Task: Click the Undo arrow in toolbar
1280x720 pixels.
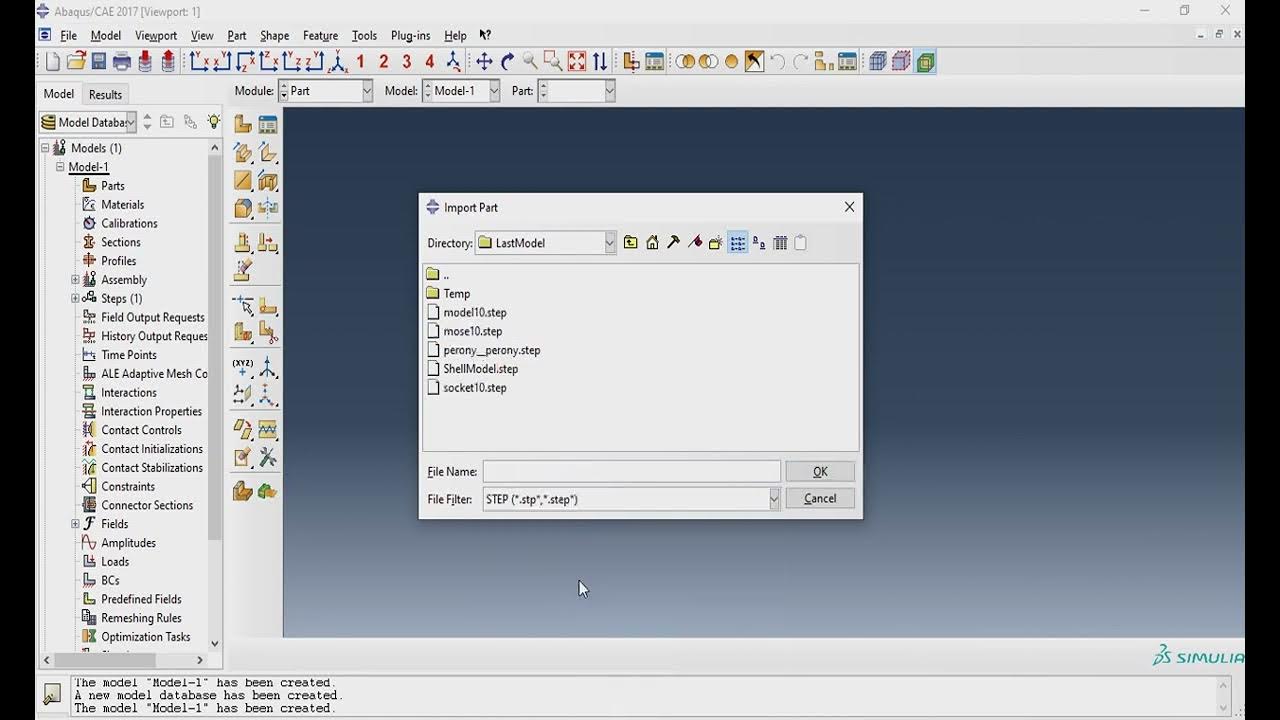Action: point(777,62)
